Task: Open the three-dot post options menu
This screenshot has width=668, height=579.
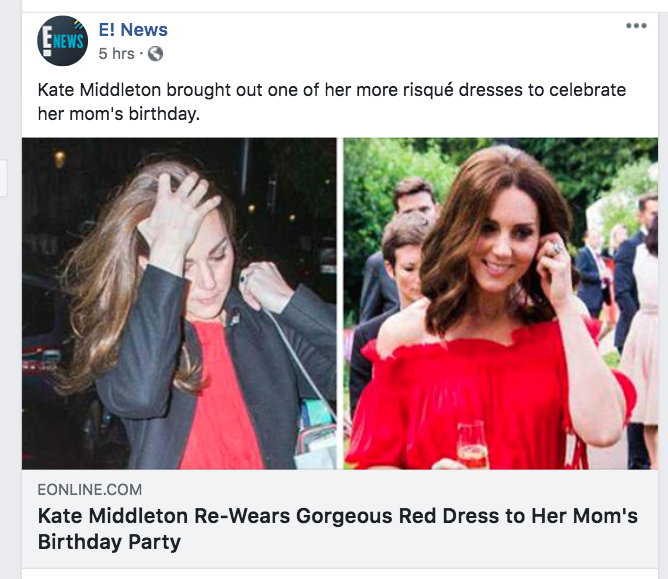Action: click(636, 26)
